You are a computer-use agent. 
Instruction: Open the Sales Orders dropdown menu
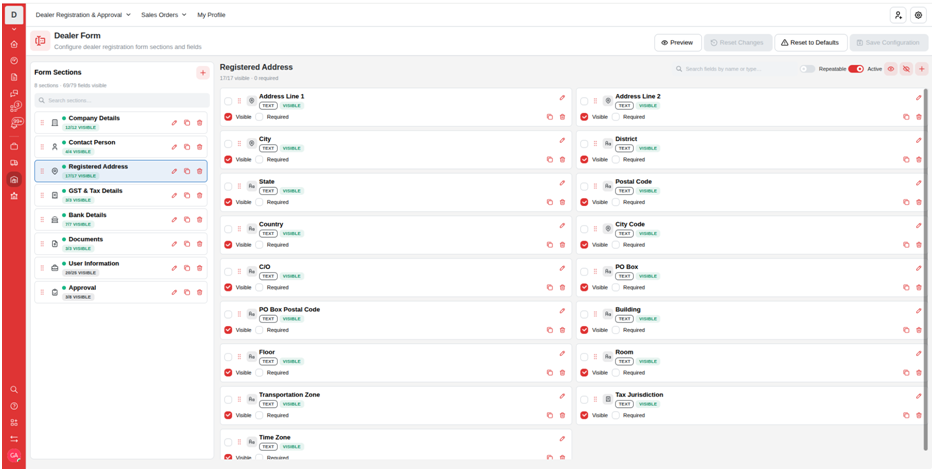coord(164,15)
